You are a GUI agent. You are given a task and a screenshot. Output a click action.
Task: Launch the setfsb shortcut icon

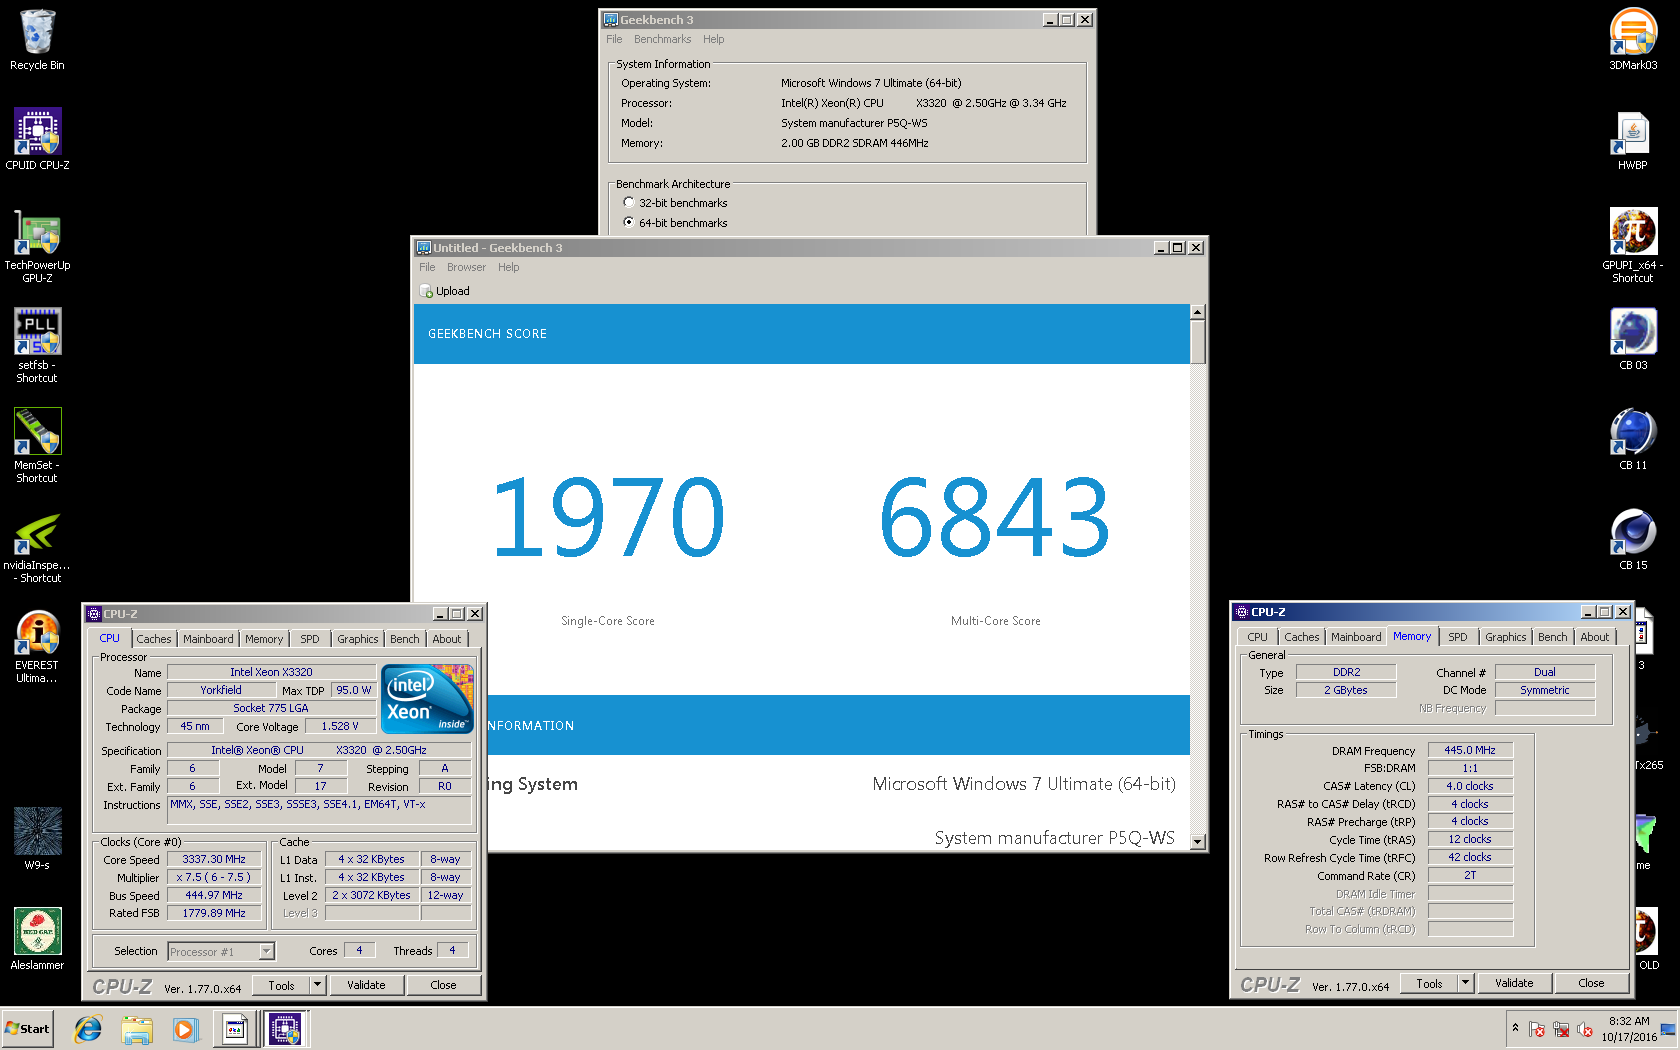point(37,346)
